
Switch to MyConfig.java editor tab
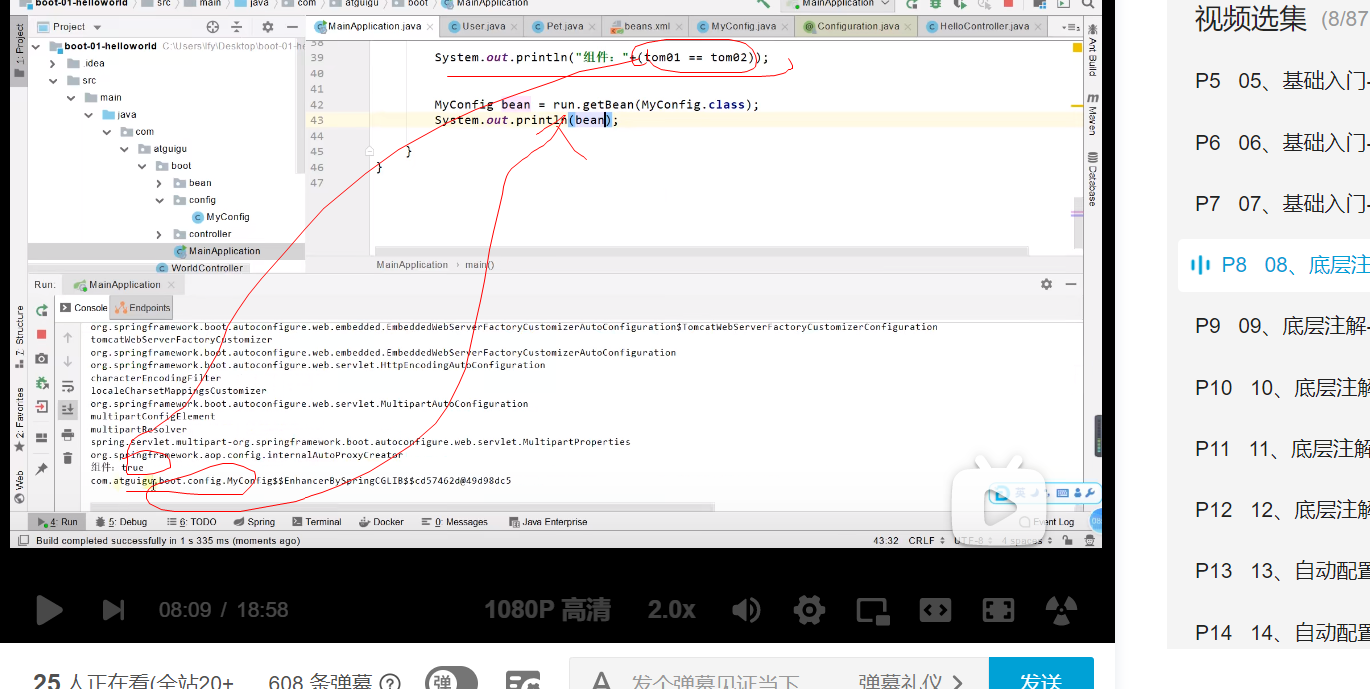(x=742, y=26)
